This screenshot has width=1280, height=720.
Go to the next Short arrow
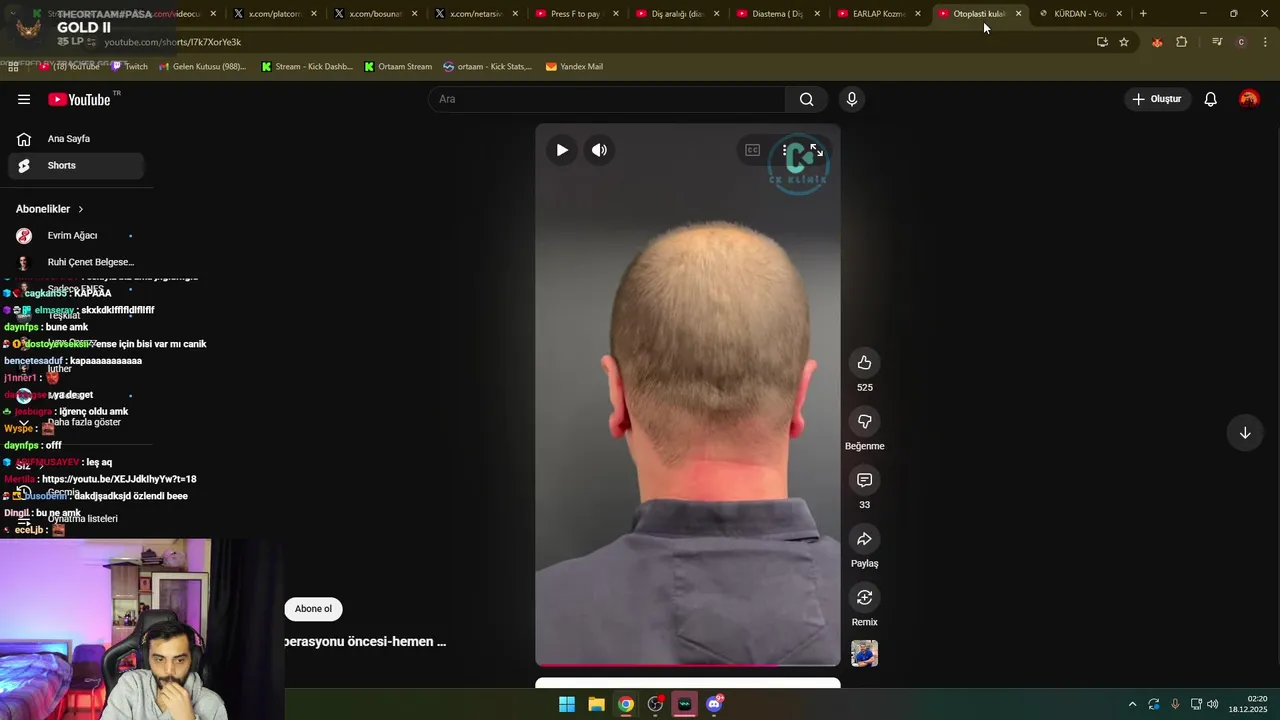(1245, 433)
